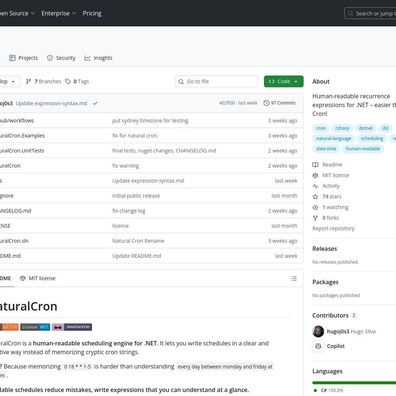
Task: View the 74 stars link
Action: [x=332, y=197]
